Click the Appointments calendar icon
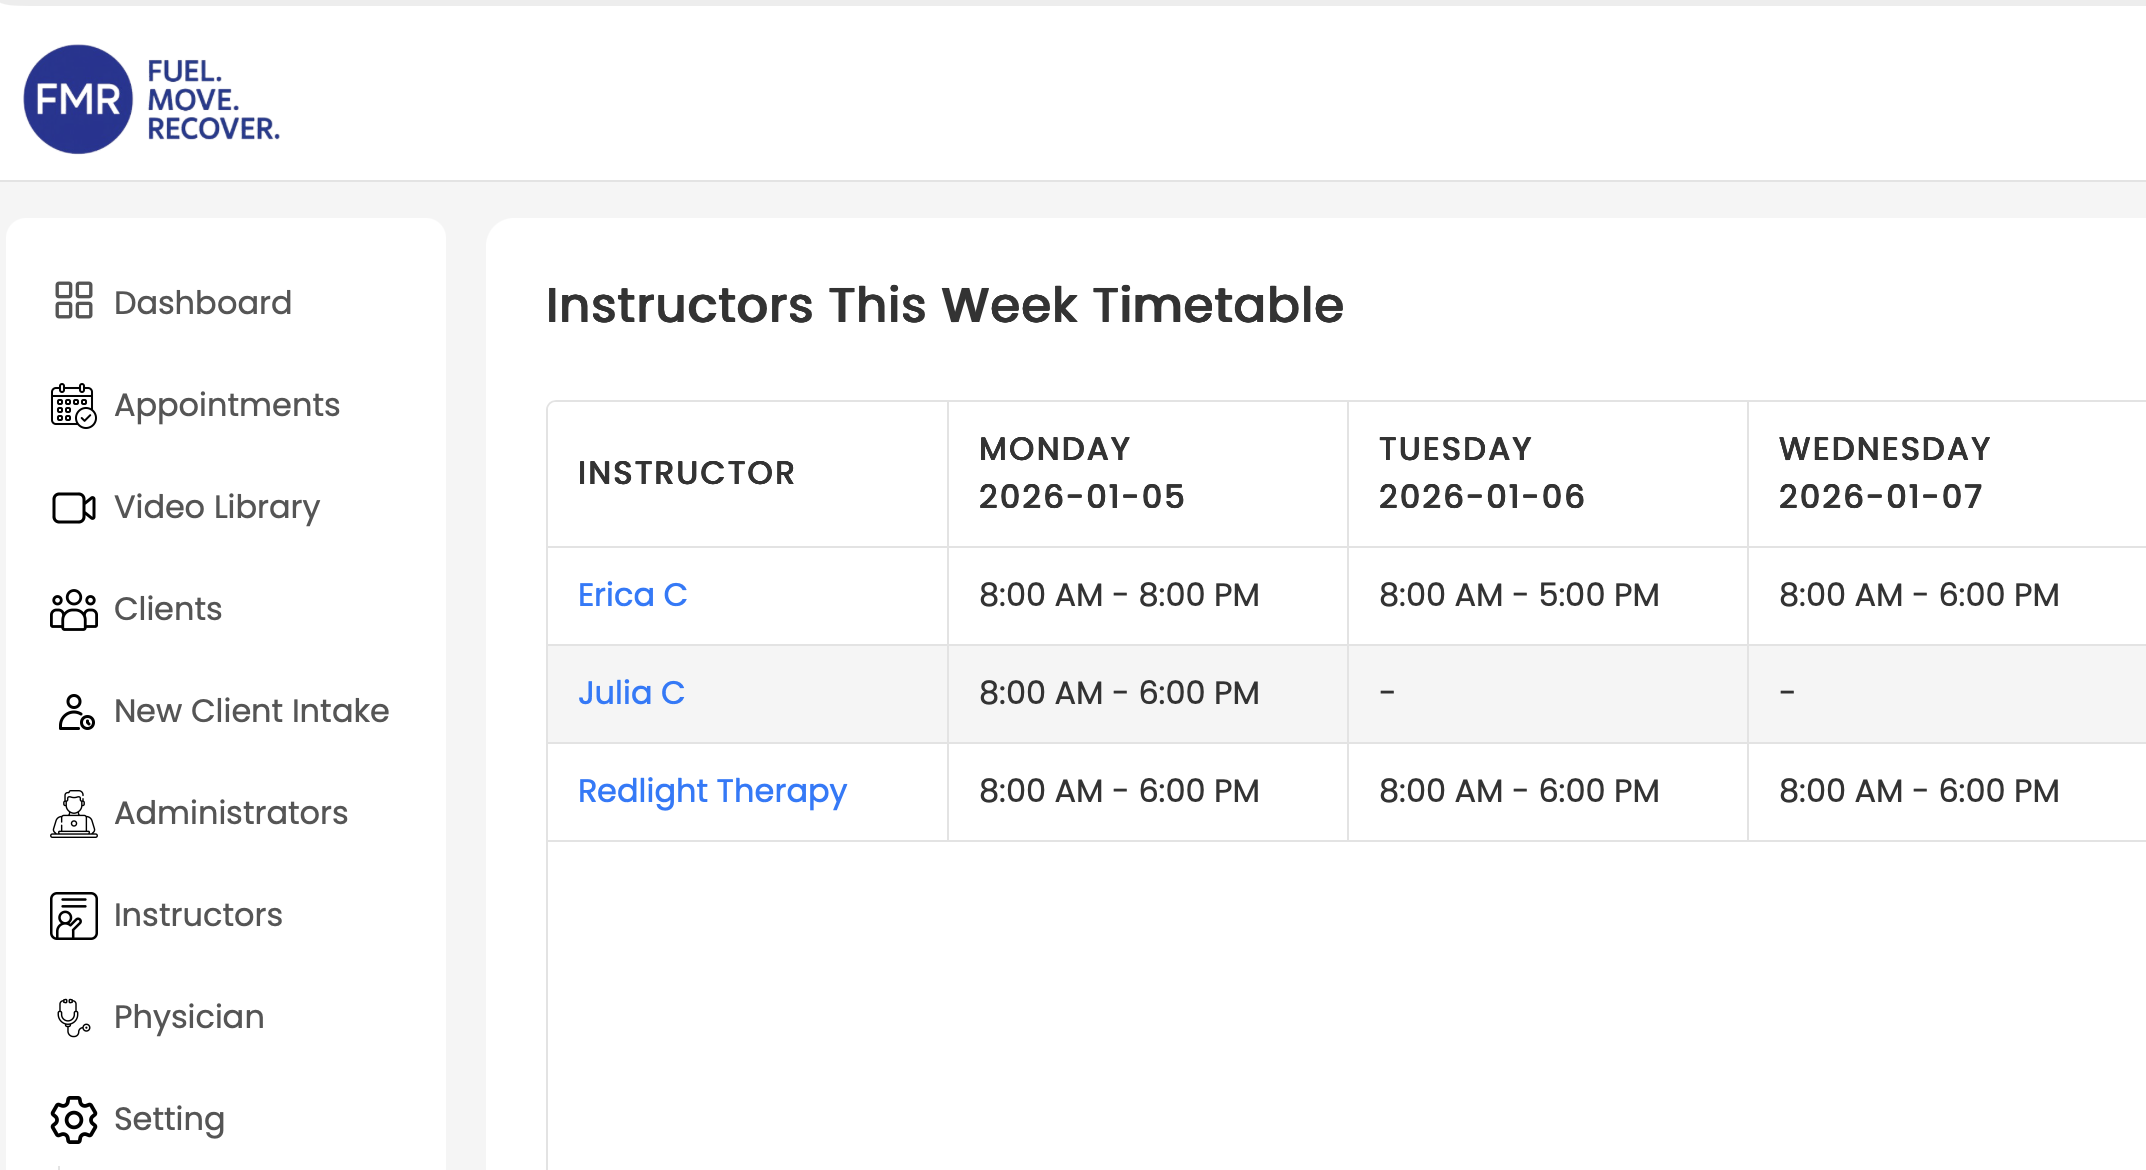Screen dimensions: 2146x1170 (73, 405)
